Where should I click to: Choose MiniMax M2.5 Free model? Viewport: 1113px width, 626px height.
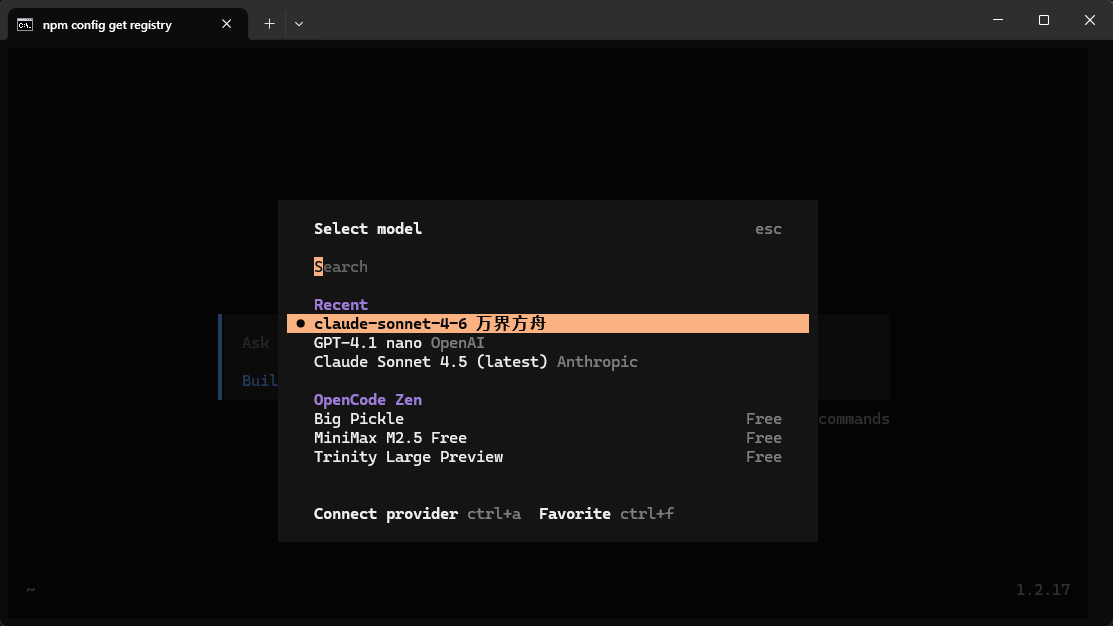coord(390,438)
